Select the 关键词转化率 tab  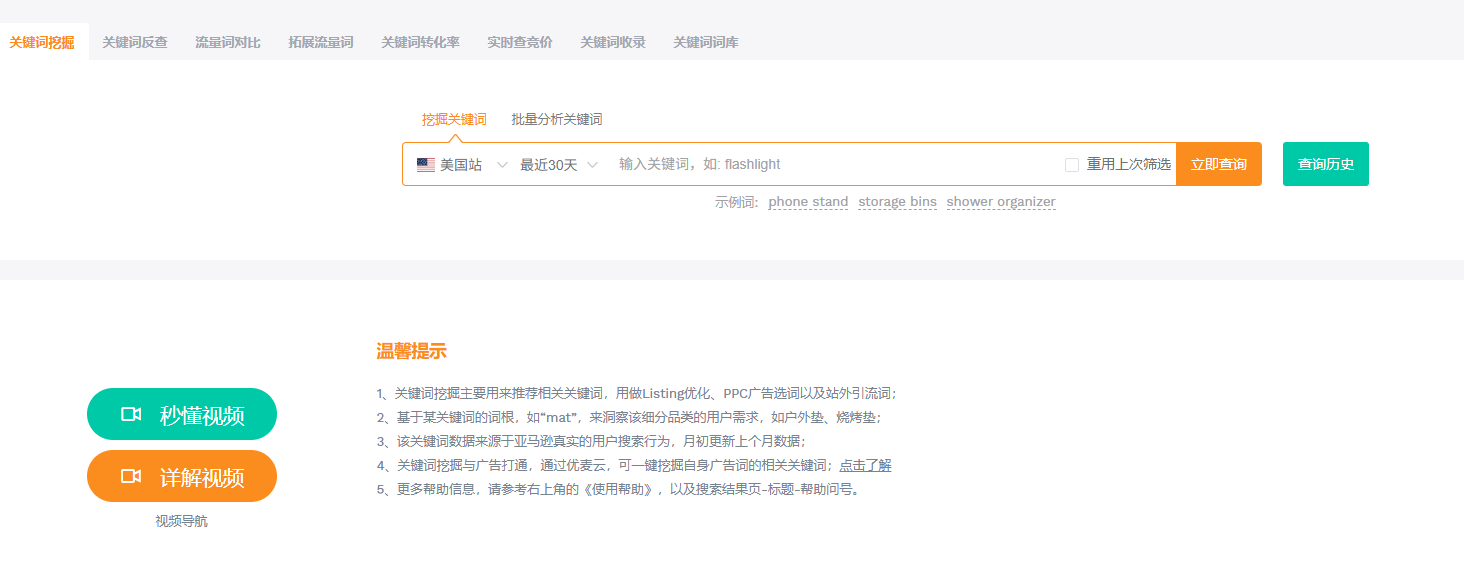click(420, 42)
